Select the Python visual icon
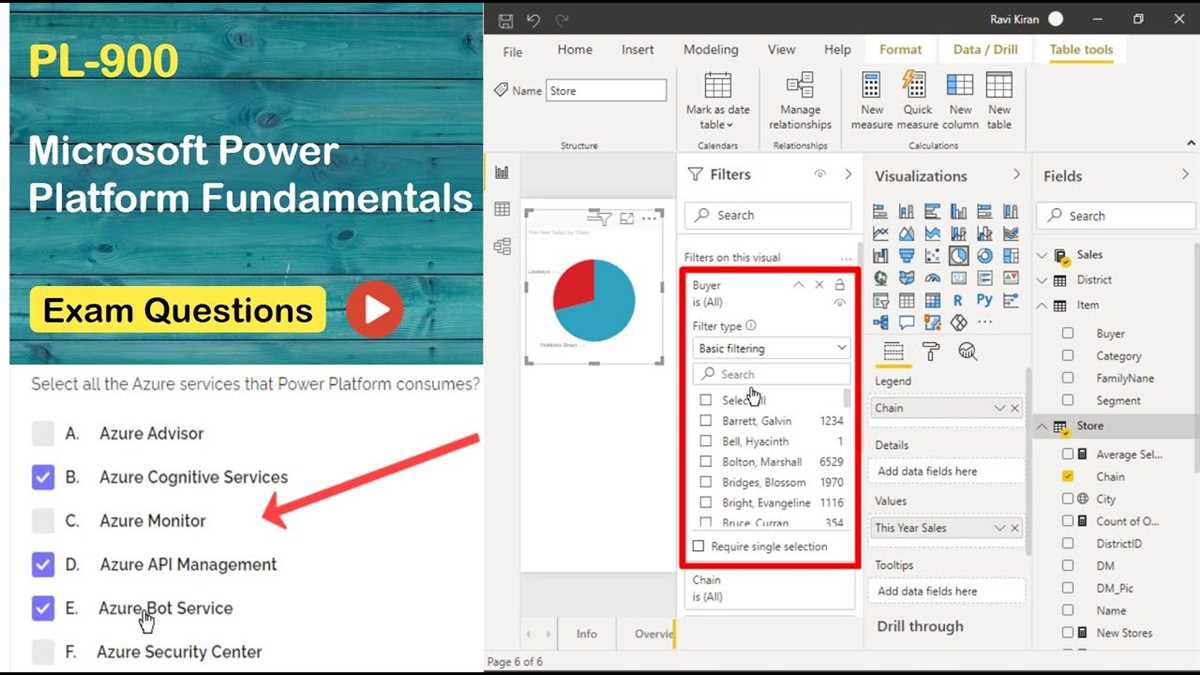This screenshot has height=675, width=1200. [x=984, y=300]
